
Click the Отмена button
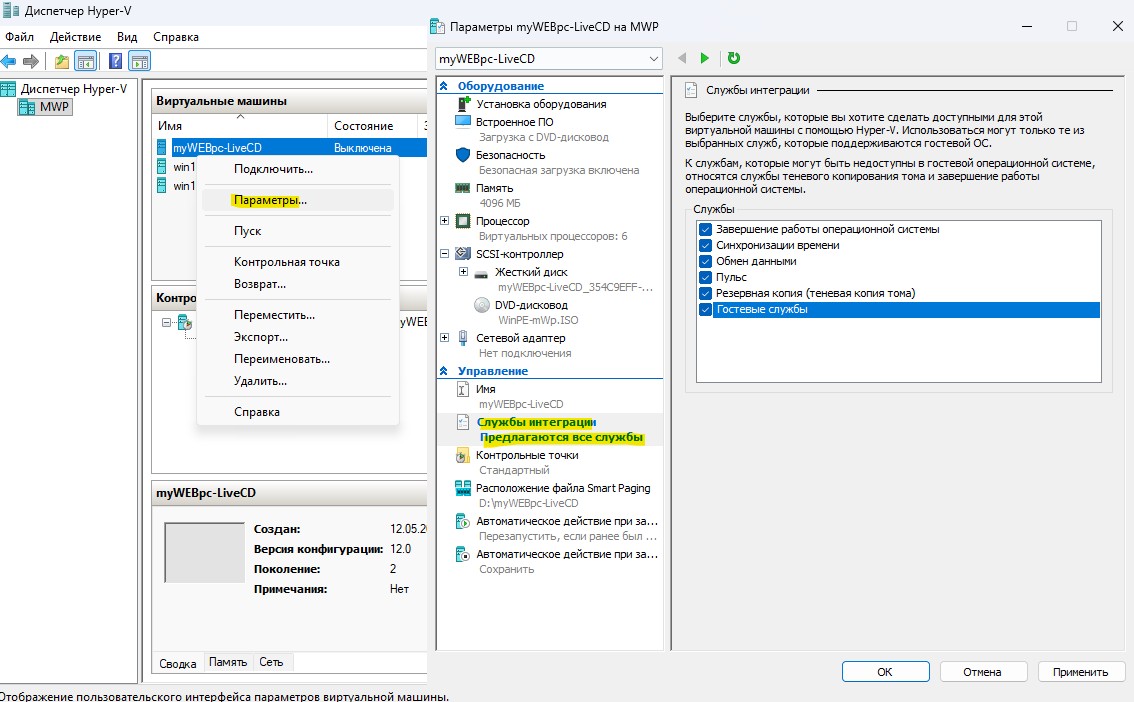tap(983, 671)
